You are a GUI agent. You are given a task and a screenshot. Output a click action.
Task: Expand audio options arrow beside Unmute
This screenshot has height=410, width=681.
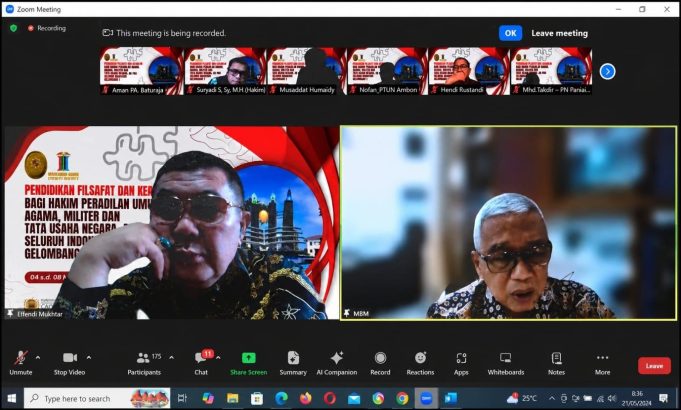pos(38,357)
